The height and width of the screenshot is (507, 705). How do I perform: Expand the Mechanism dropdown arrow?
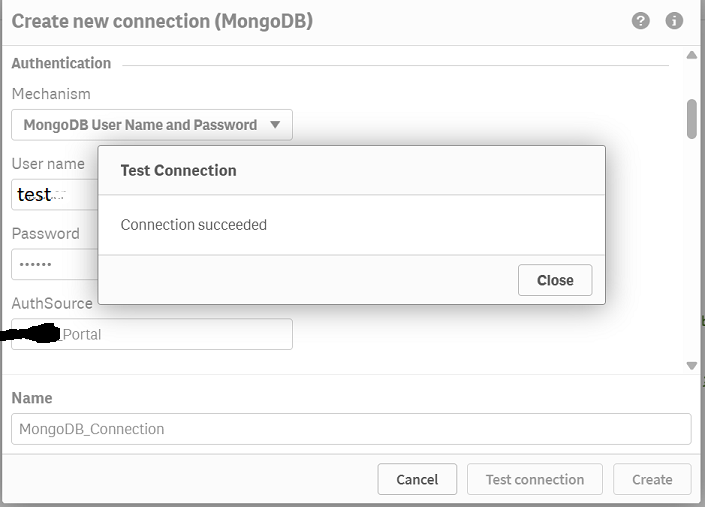click(x=275, y=125)
